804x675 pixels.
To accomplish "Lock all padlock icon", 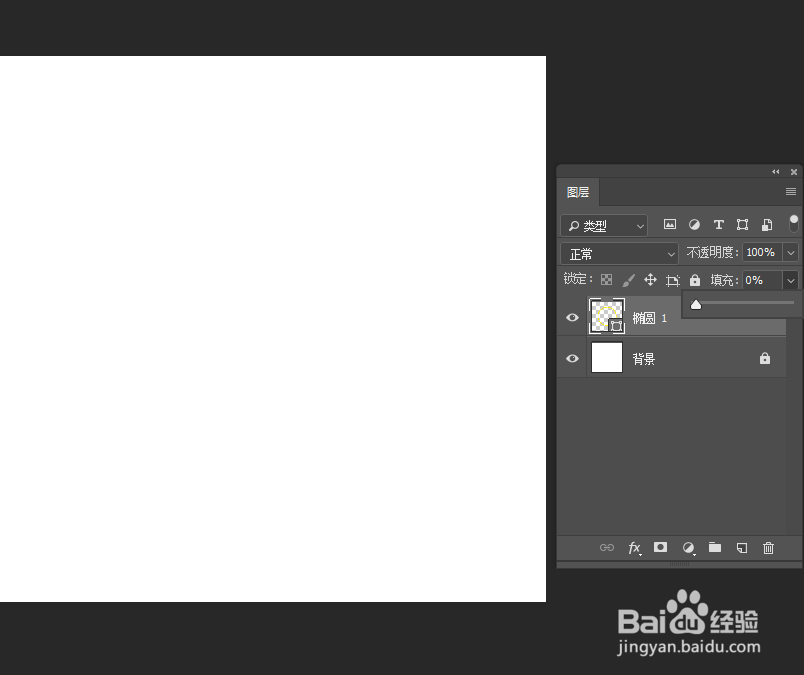I will pyautogui.click(x=695, y=280).
